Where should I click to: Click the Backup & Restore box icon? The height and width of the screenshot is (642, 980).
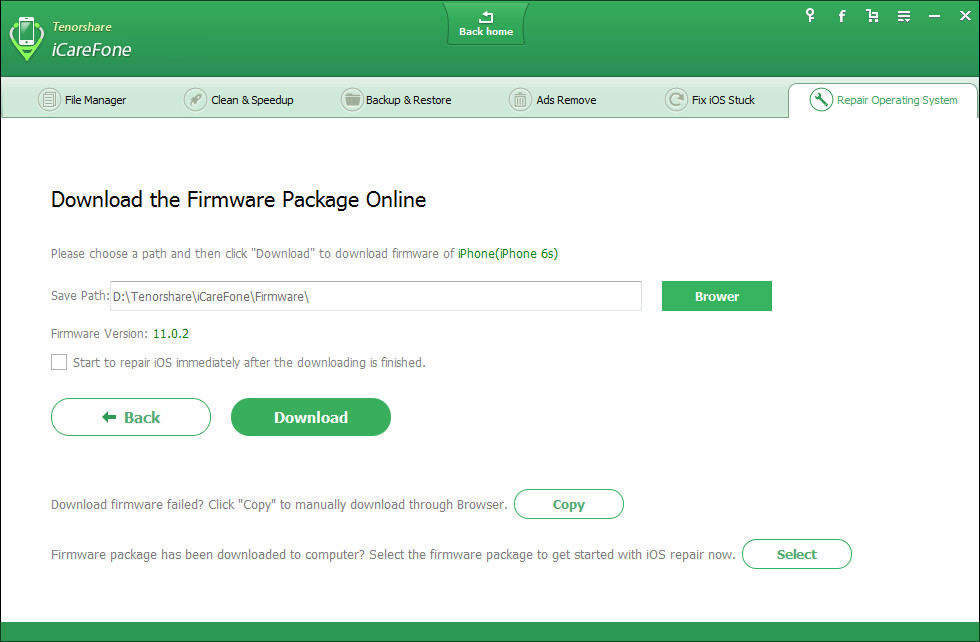pos(352,99)
